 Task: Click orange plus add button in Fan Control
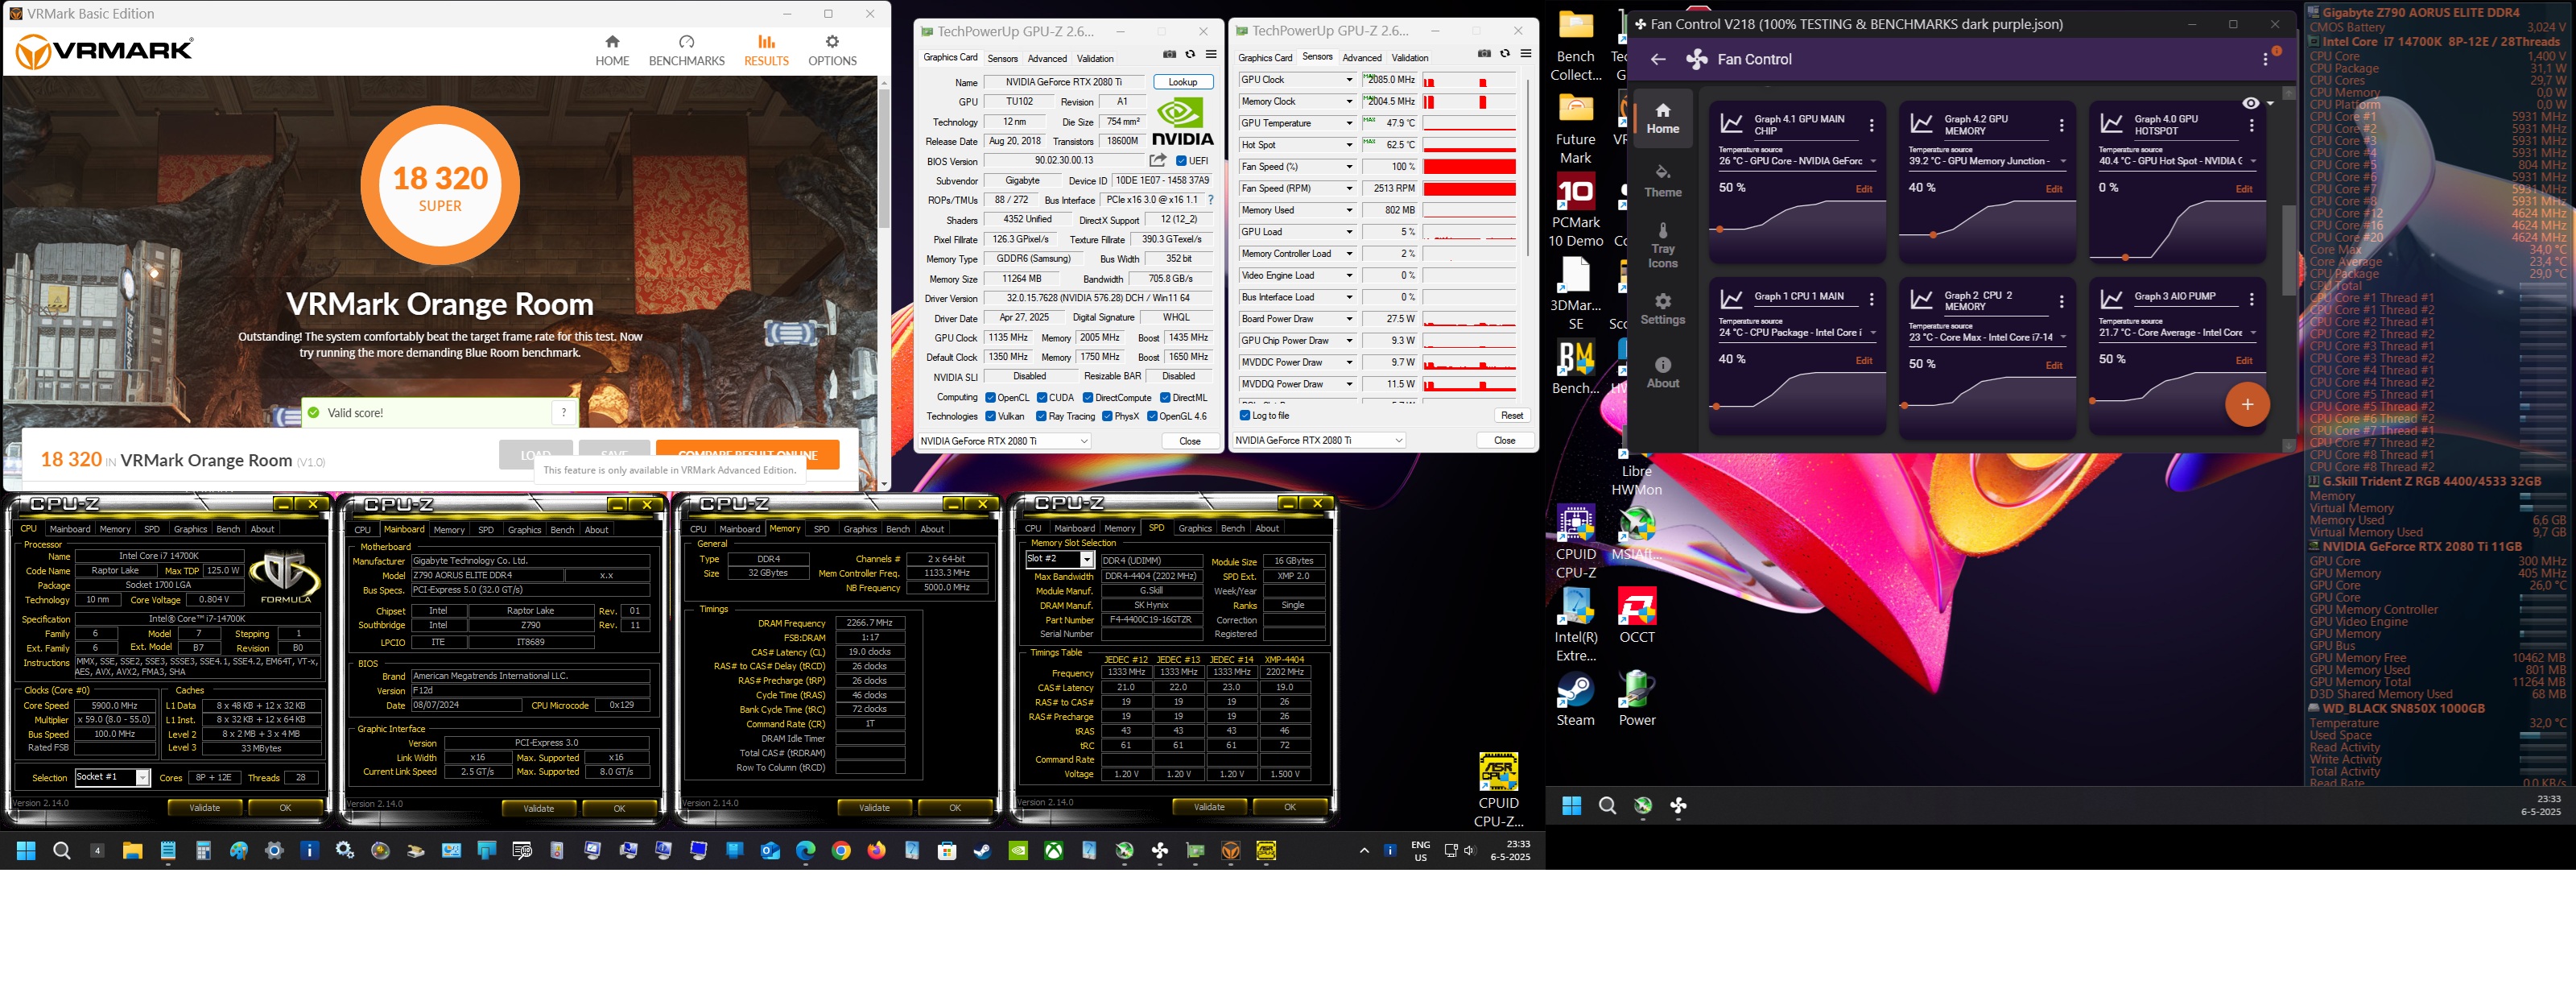click(2247, 404)
